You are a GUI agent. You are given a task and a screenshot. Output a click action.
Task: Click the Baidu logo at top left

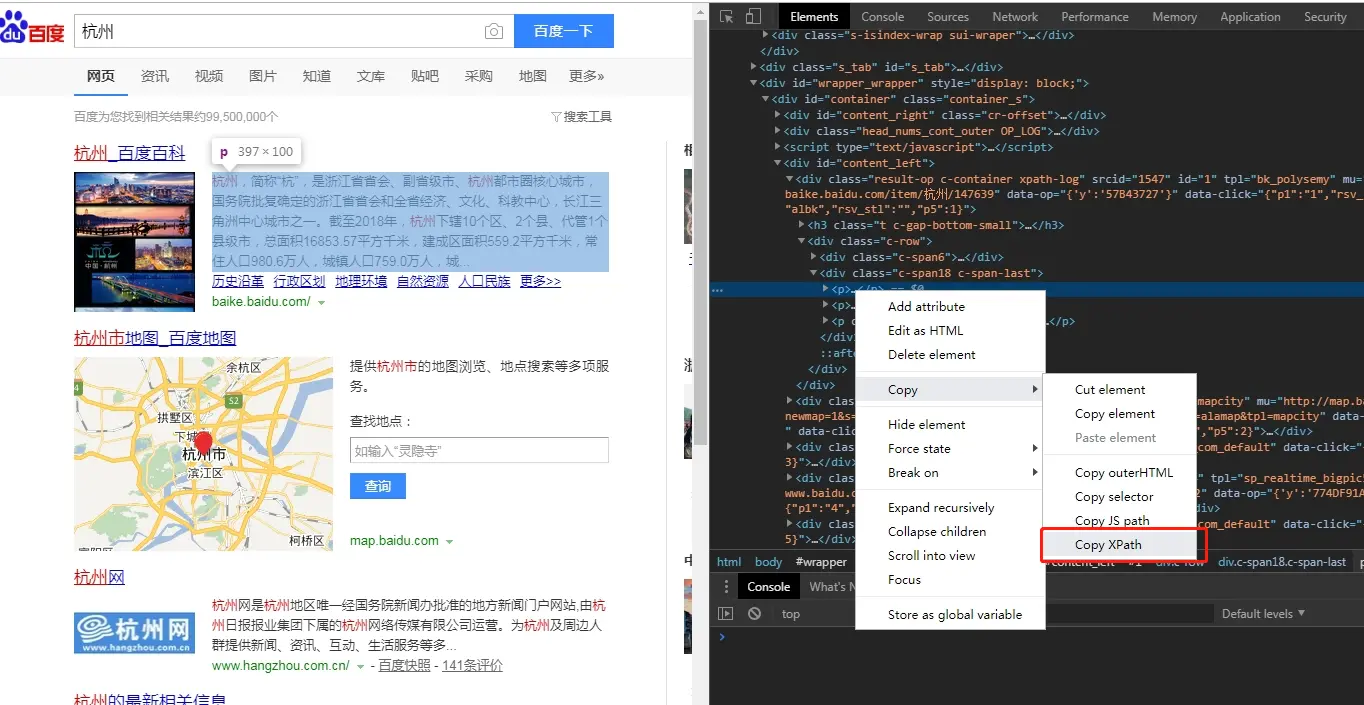tap(30, 28)
